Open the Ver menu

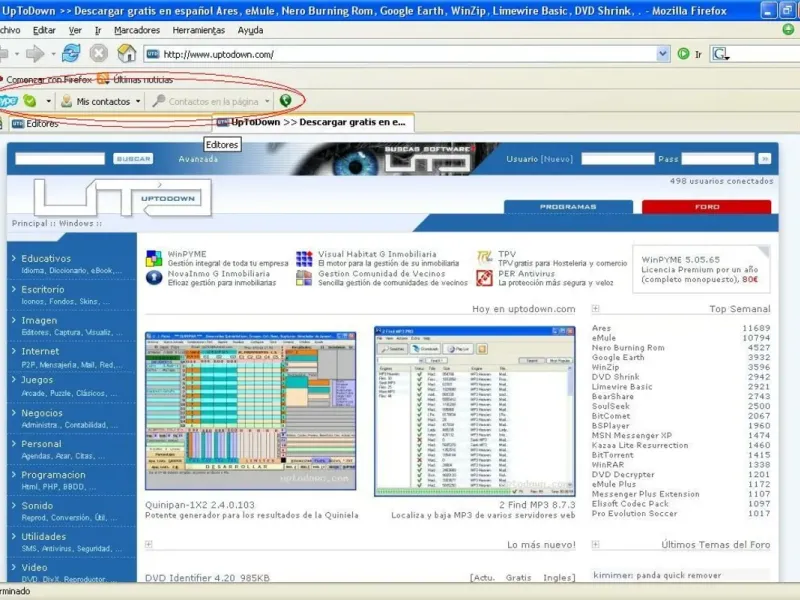point(75,30)
